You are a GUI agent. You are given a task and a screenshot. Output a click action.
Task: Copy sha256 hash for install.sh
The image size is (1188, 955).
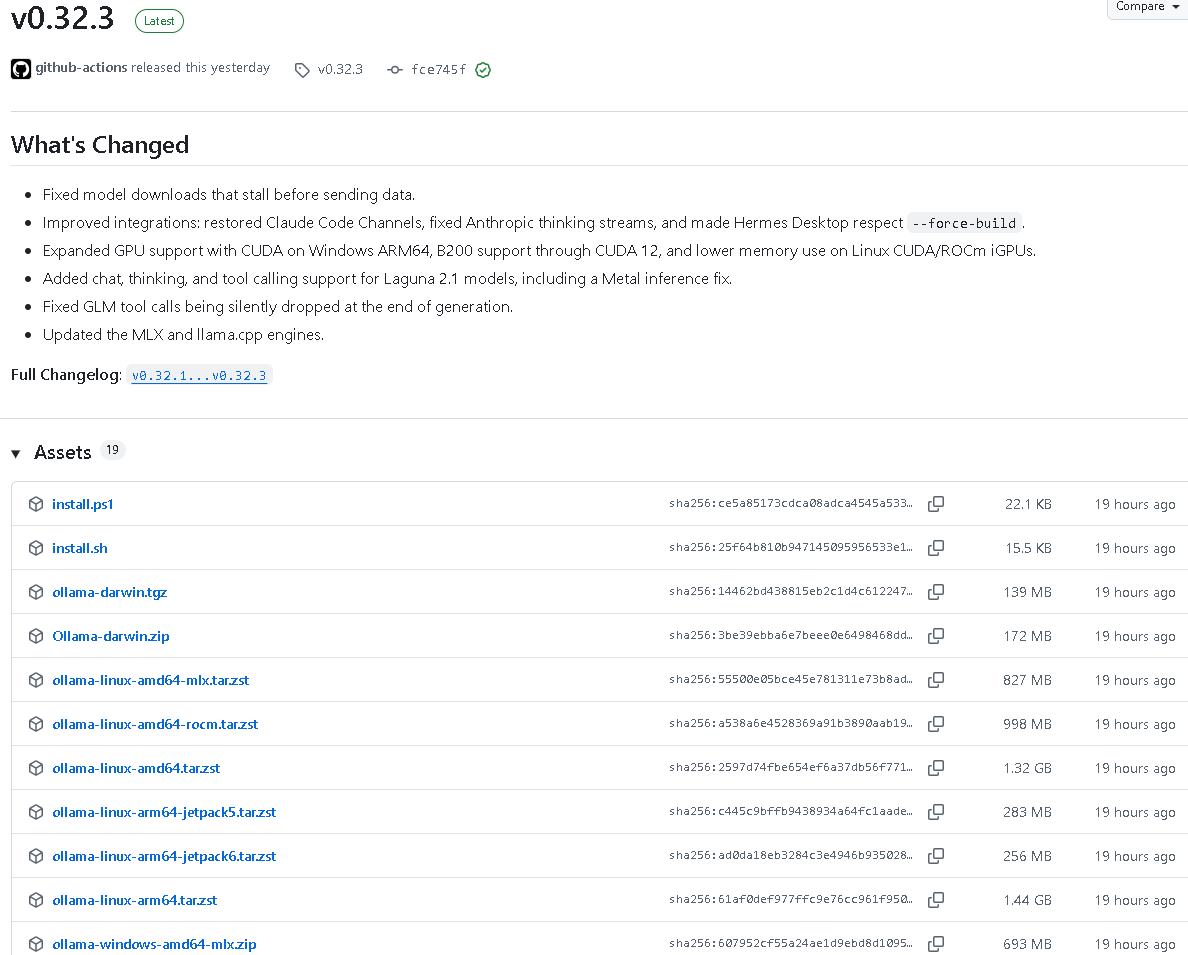coord(936,548)
